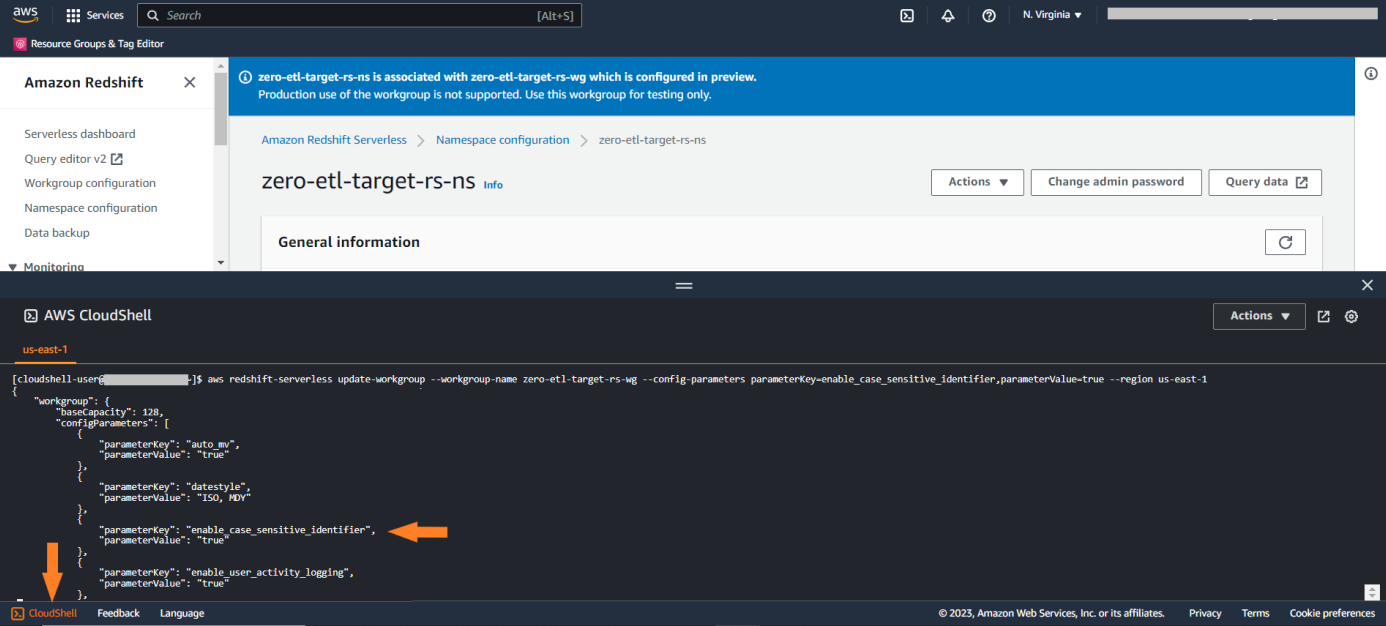1386x626 pixels.
Task: Click the Info link beside namespace title
Action: 493,185
